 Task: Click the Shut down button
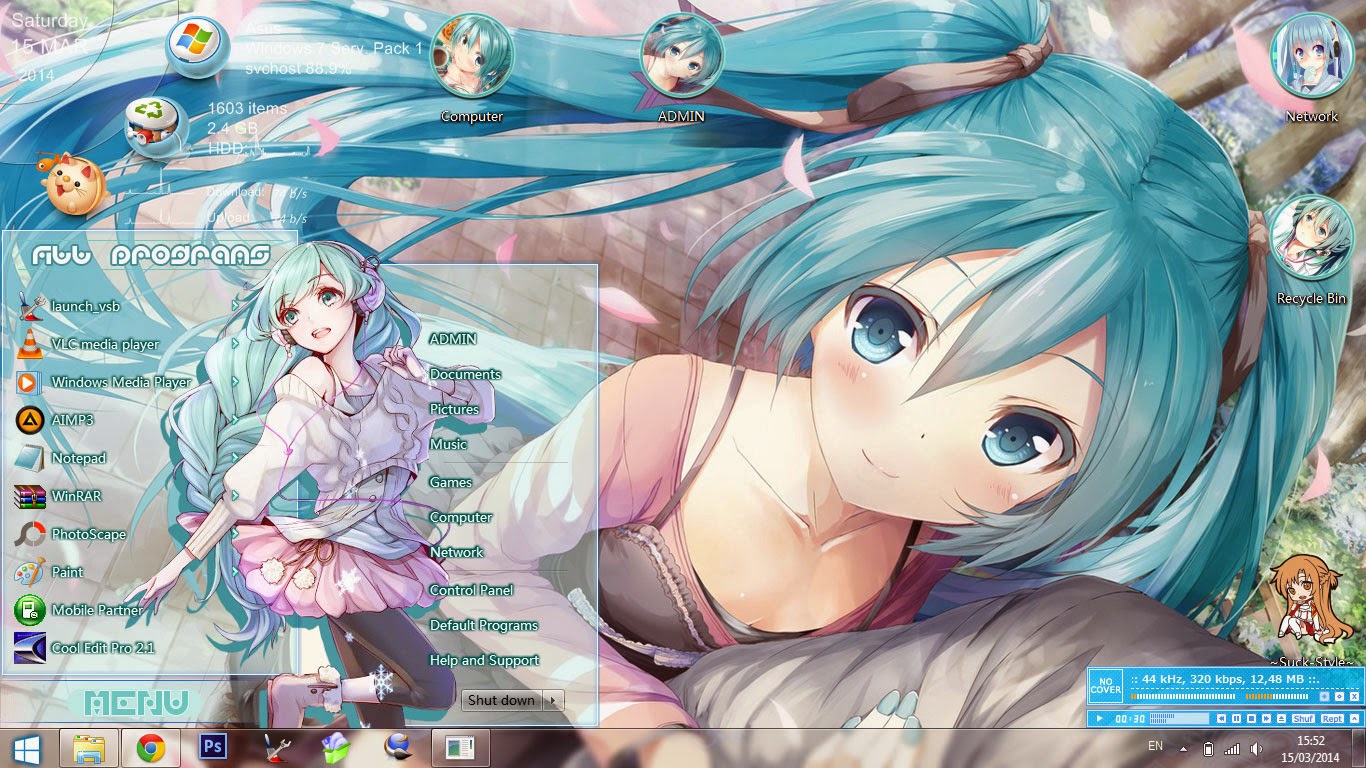pos(502,700)
